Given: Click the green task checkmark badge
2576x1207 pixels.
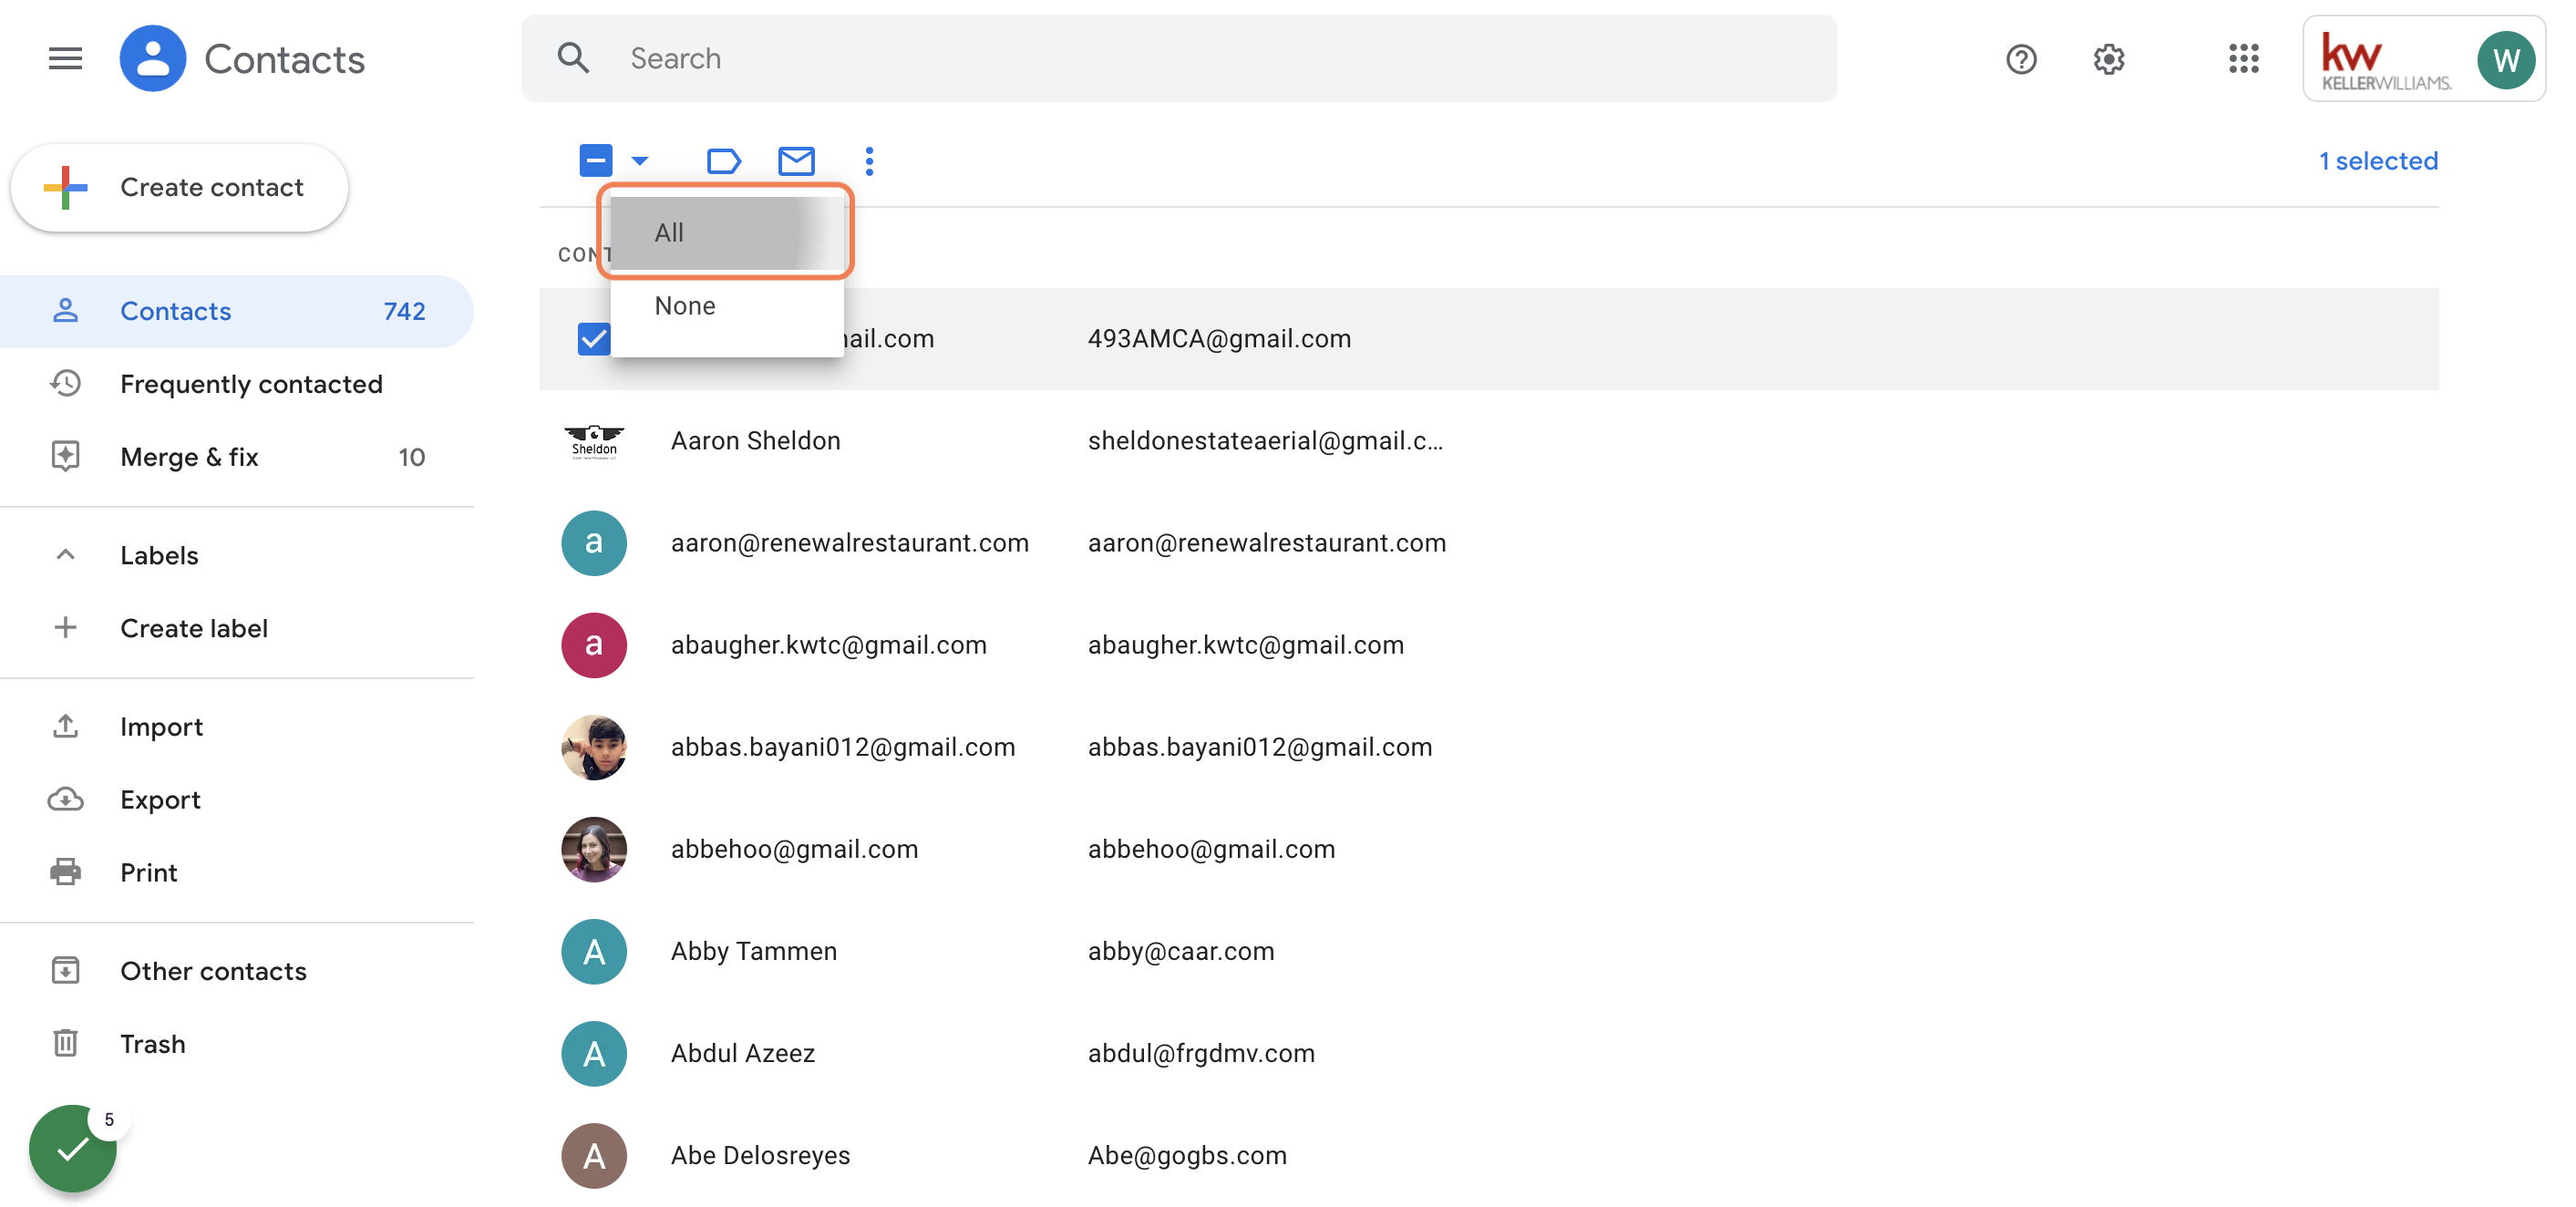Looking at the screenshot, I should 72,1149.
